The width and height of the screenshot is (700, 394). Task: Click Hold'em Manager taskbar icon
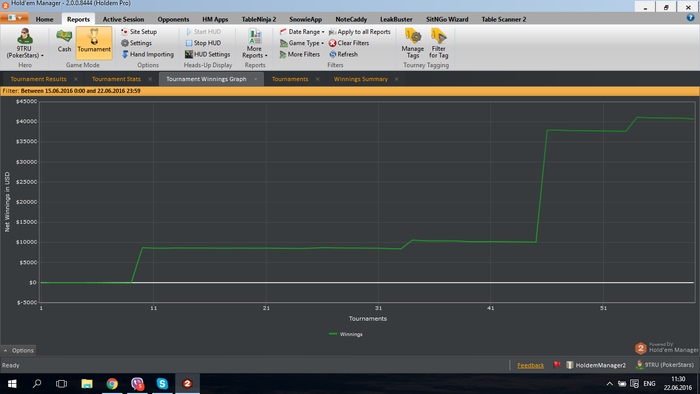coord(187,383)
